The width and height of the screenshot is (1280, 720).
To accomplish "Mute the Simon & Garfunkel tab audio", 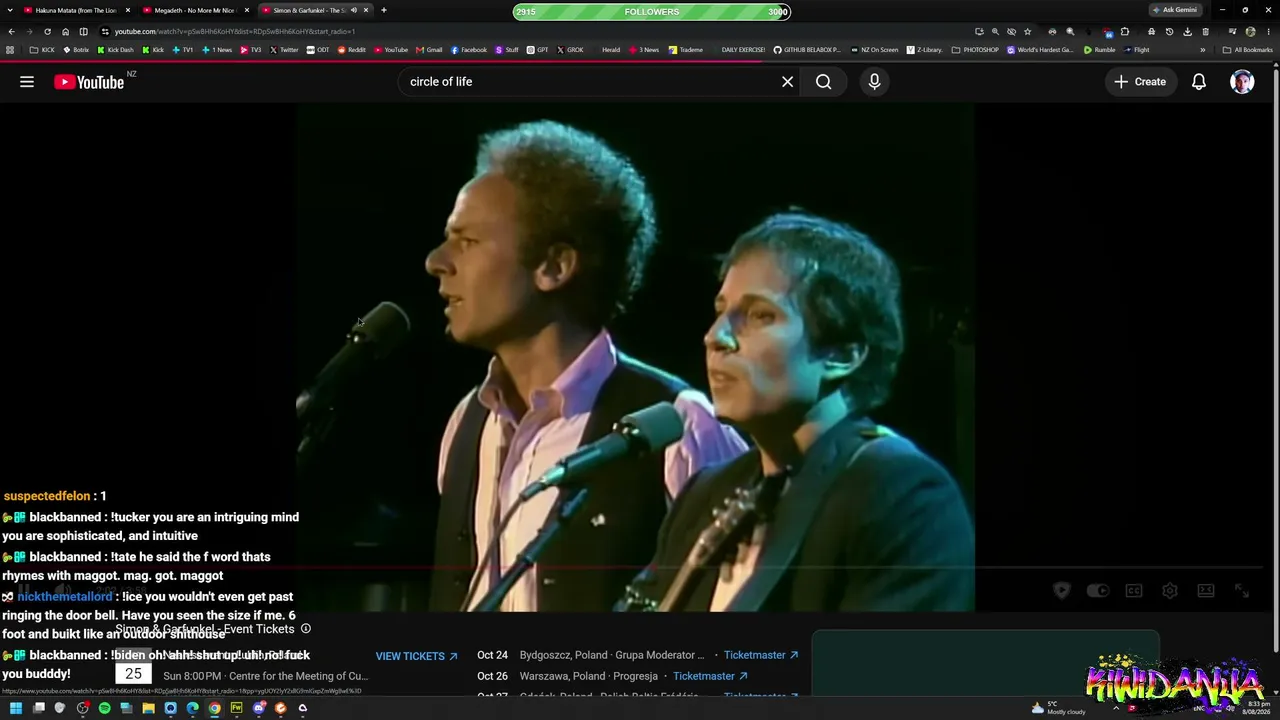I will (353, 10).
